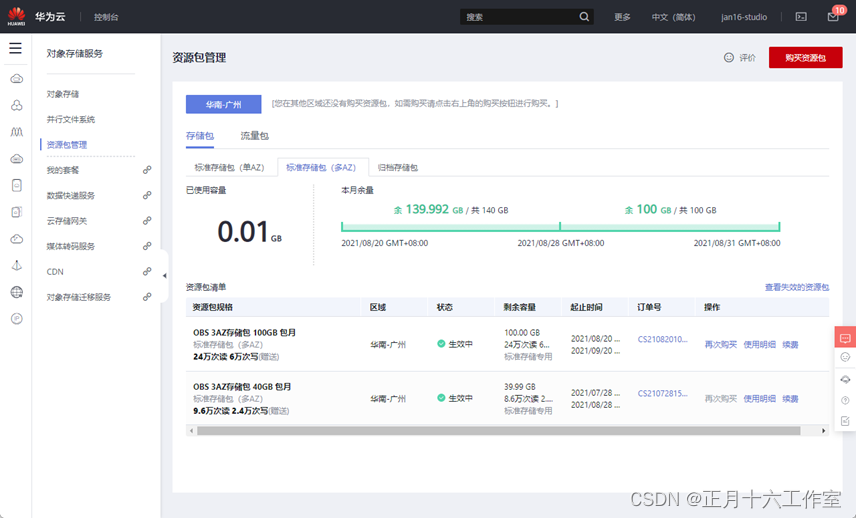The width and height of the screenshot is (856, 518).
Task: Open the 更多 menu in the top bar
Action: [622, 17]
